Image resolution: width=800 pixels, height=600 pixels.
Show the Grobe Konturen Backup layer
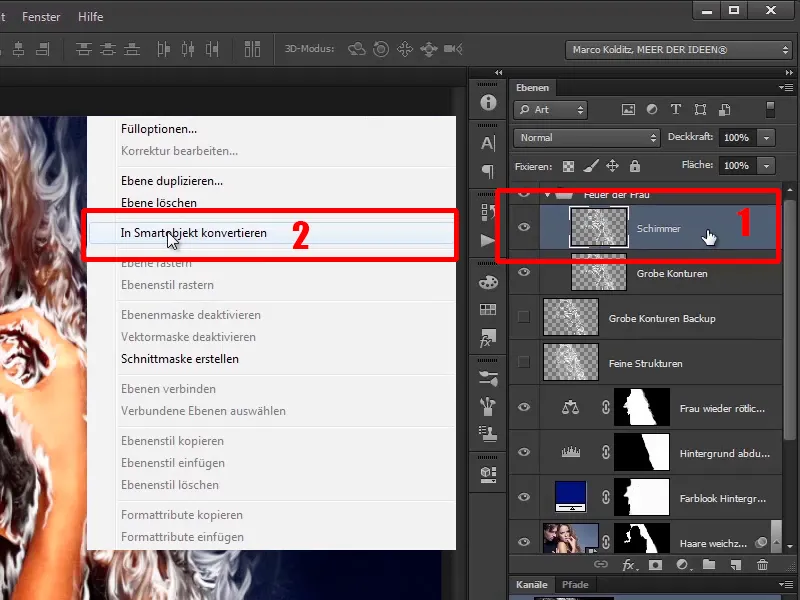[524, 317]
